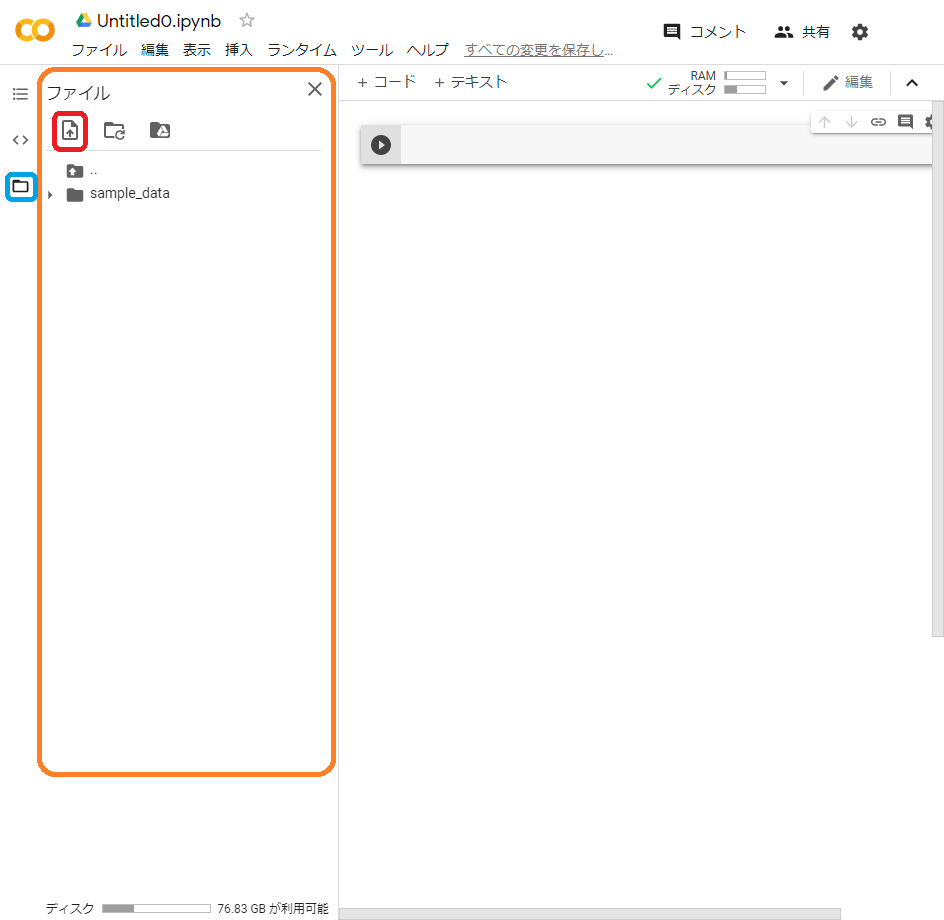Add a text cell with + テキスト
The height and width of the screenshot is (920, 944).
pyautogui.click(x=470, y=82)
